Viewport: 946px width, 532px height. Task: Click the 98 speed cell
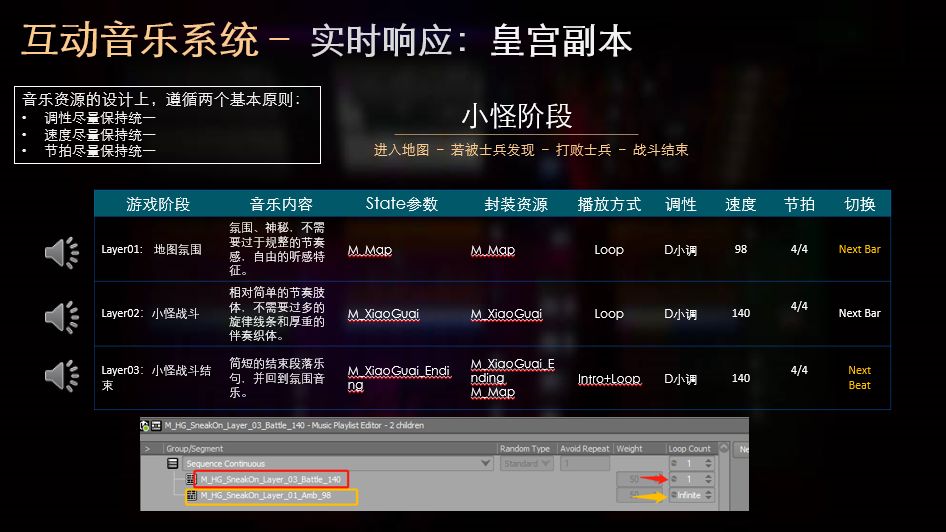click(741, 249)
